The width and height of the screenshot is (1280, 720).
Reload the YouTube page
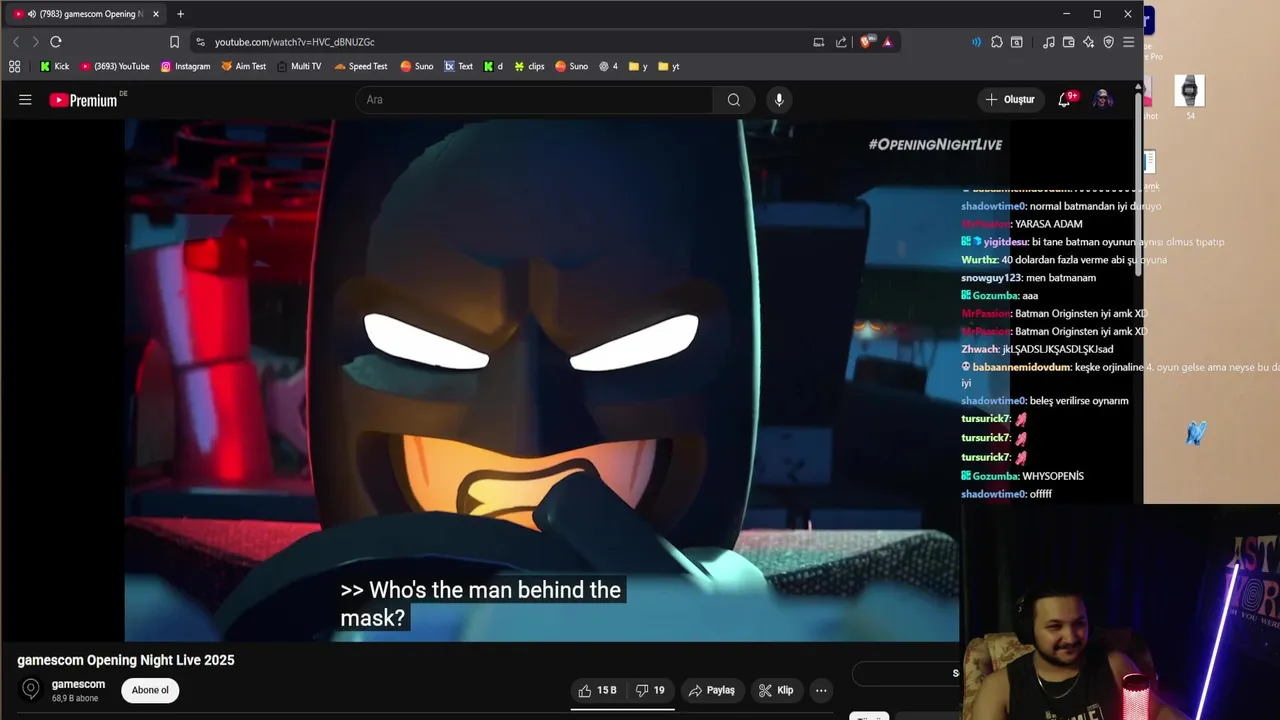[x=56, y=42]
